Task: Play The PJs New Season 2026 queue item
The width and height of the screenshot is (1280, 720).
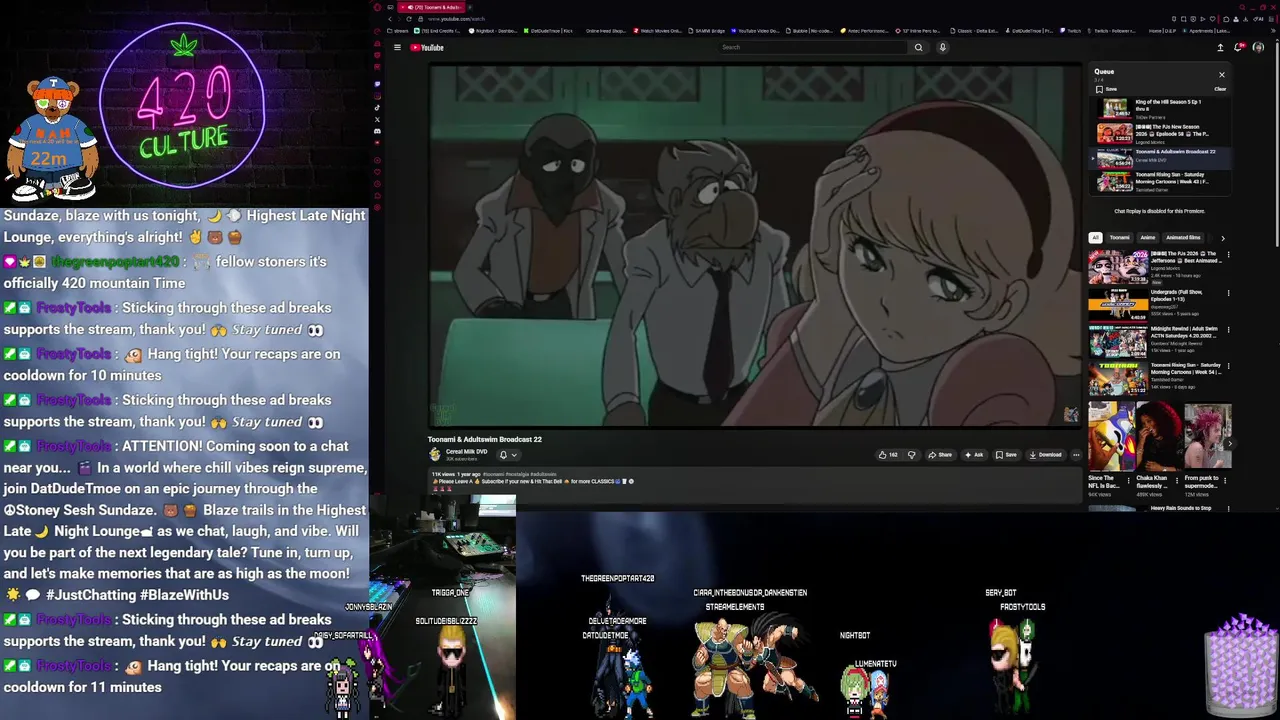Action: (1160, 133)
